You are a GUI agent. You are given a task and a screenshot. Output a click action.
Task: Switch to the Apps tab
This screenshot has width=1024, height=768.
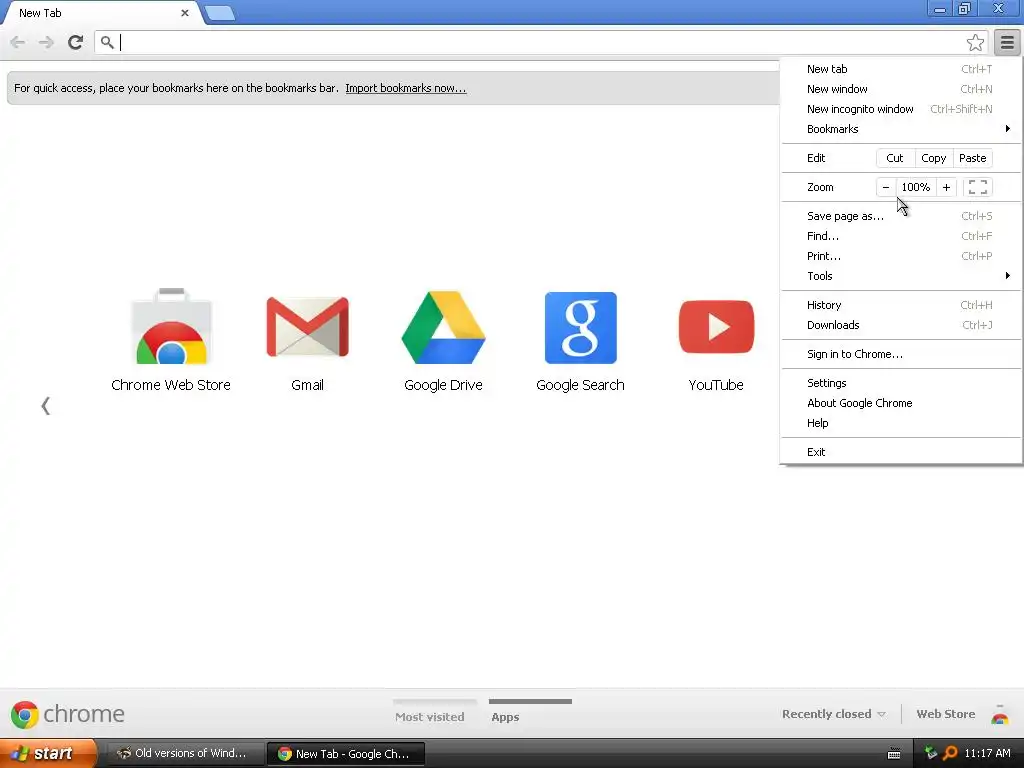505,716
